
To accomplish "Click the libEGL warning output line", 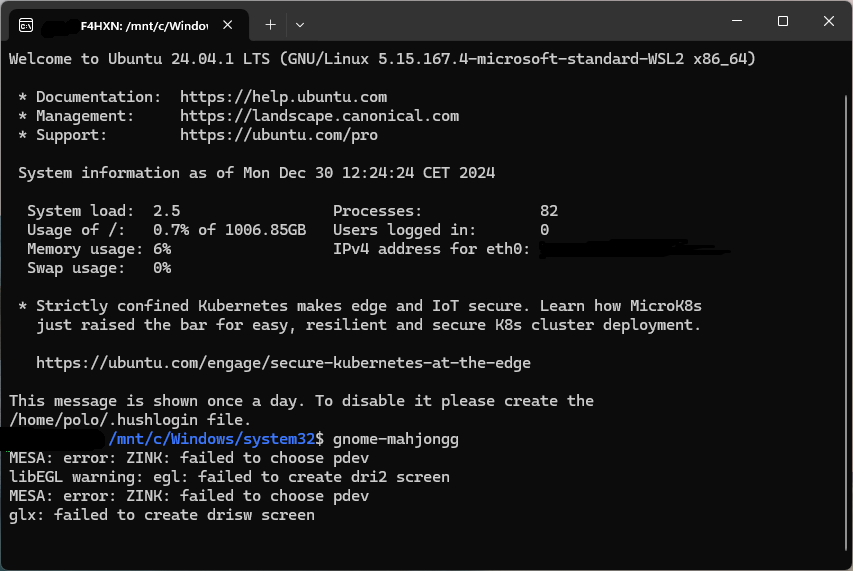I will coord(230,477).
